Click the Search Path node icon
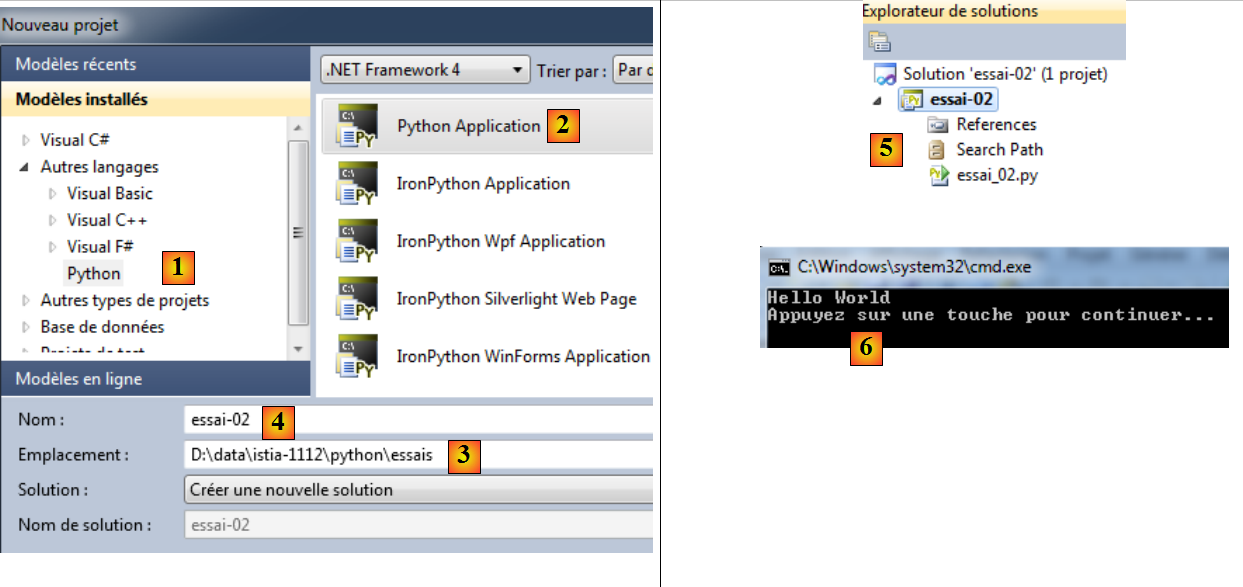 (937, 150)
